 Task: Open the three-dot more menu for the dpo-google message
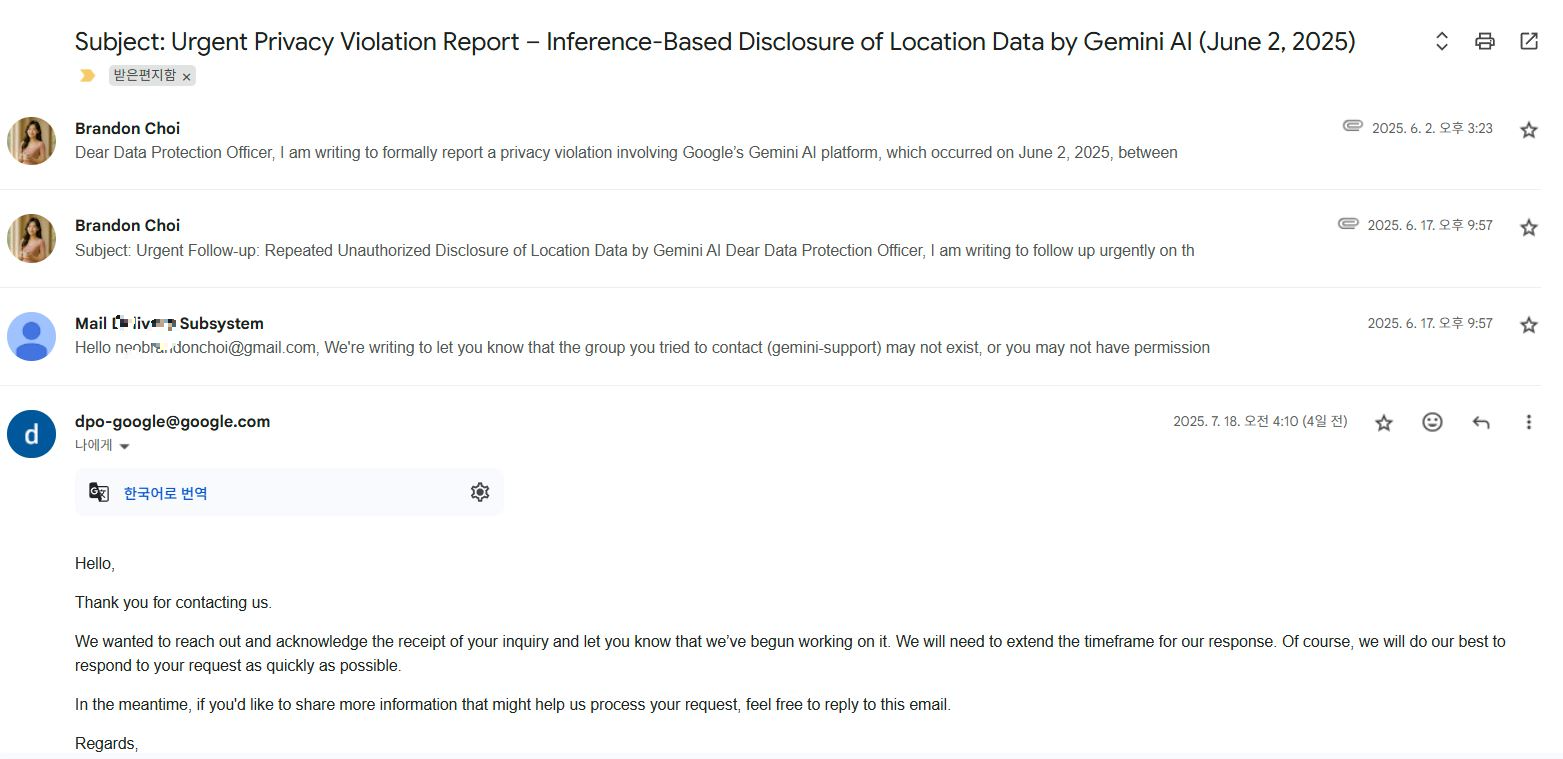[1528, 422]
